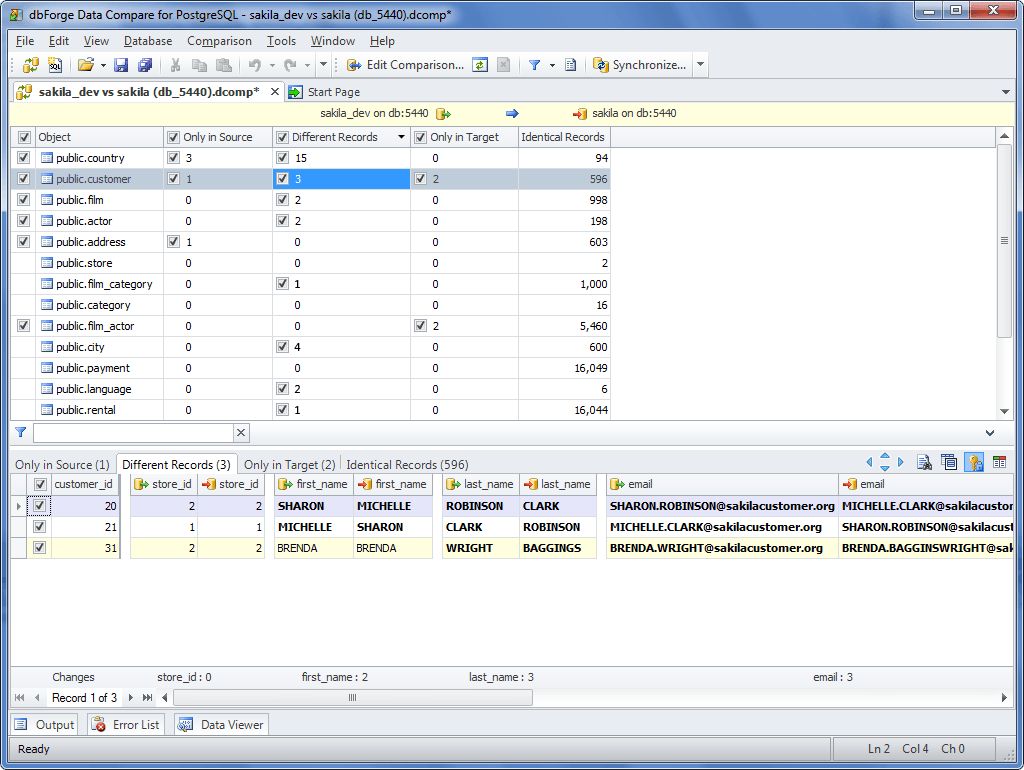Click the records grid horizontal scrollbar thumb

[353, 698]
